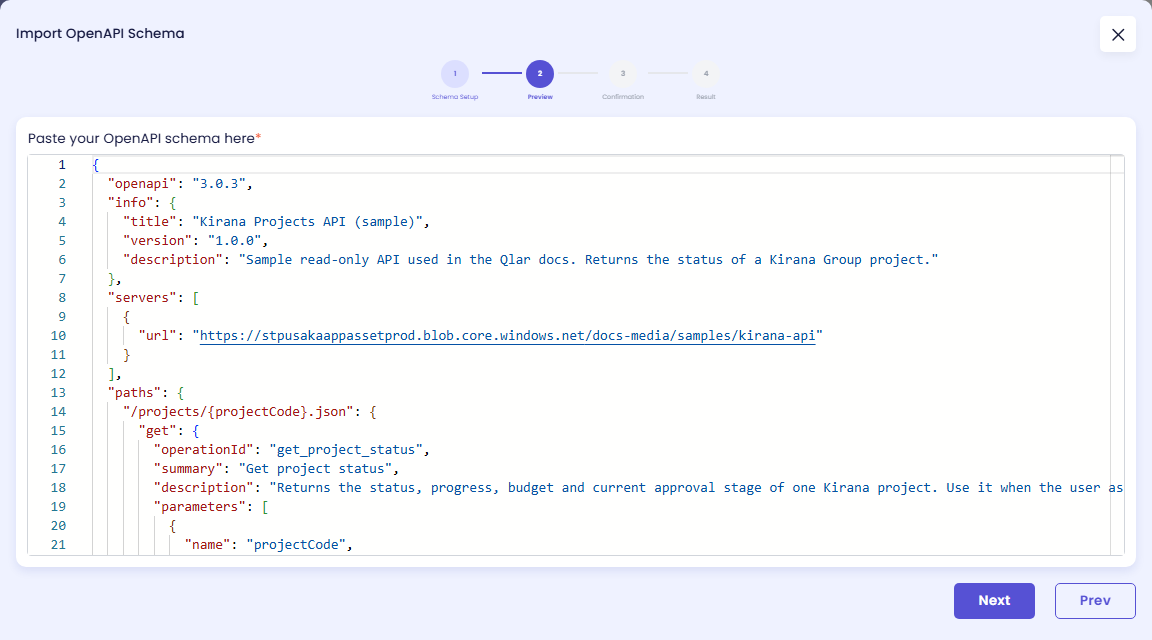The width and height of the screenshot is (1152, 640).
Task: Click the "operationId" key on line 16
Action: pyautogui.click(x=204, y=450)
